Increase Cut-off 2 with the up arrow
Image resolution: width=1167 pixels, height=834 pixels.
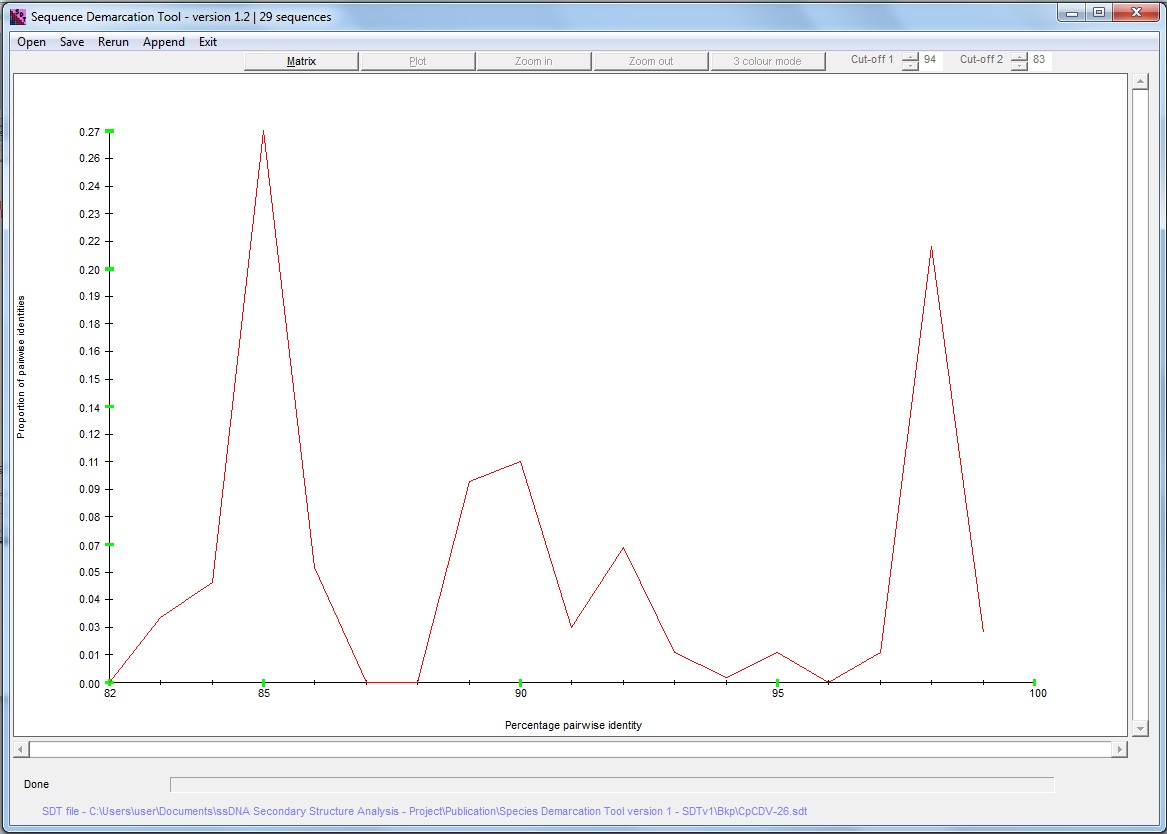pyautogui.click(x=1020, y=55)
